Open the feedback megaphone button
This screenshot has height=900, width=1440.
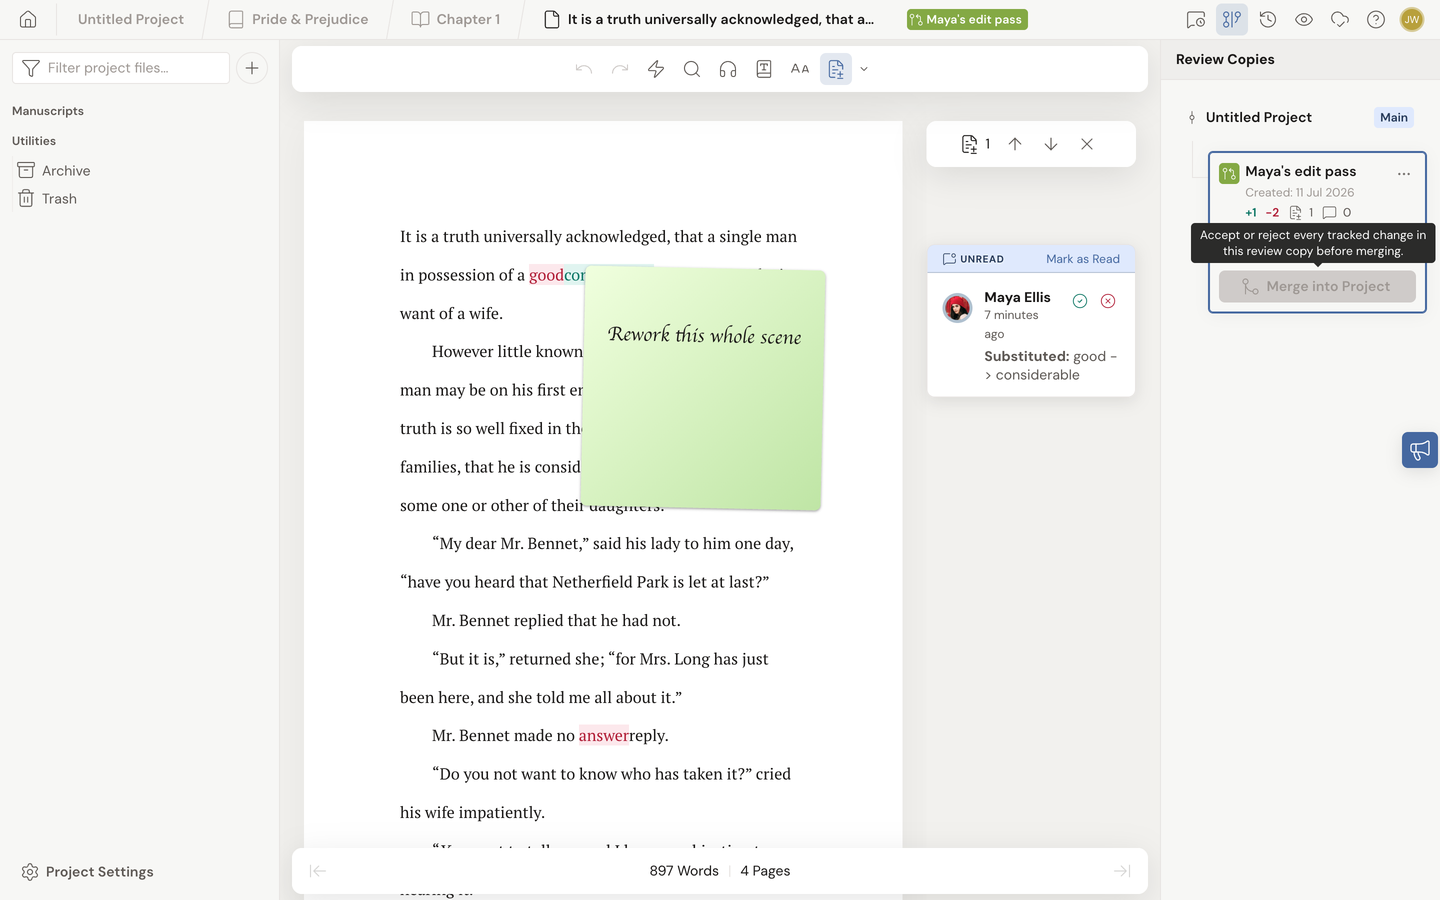click(1420, 450)
